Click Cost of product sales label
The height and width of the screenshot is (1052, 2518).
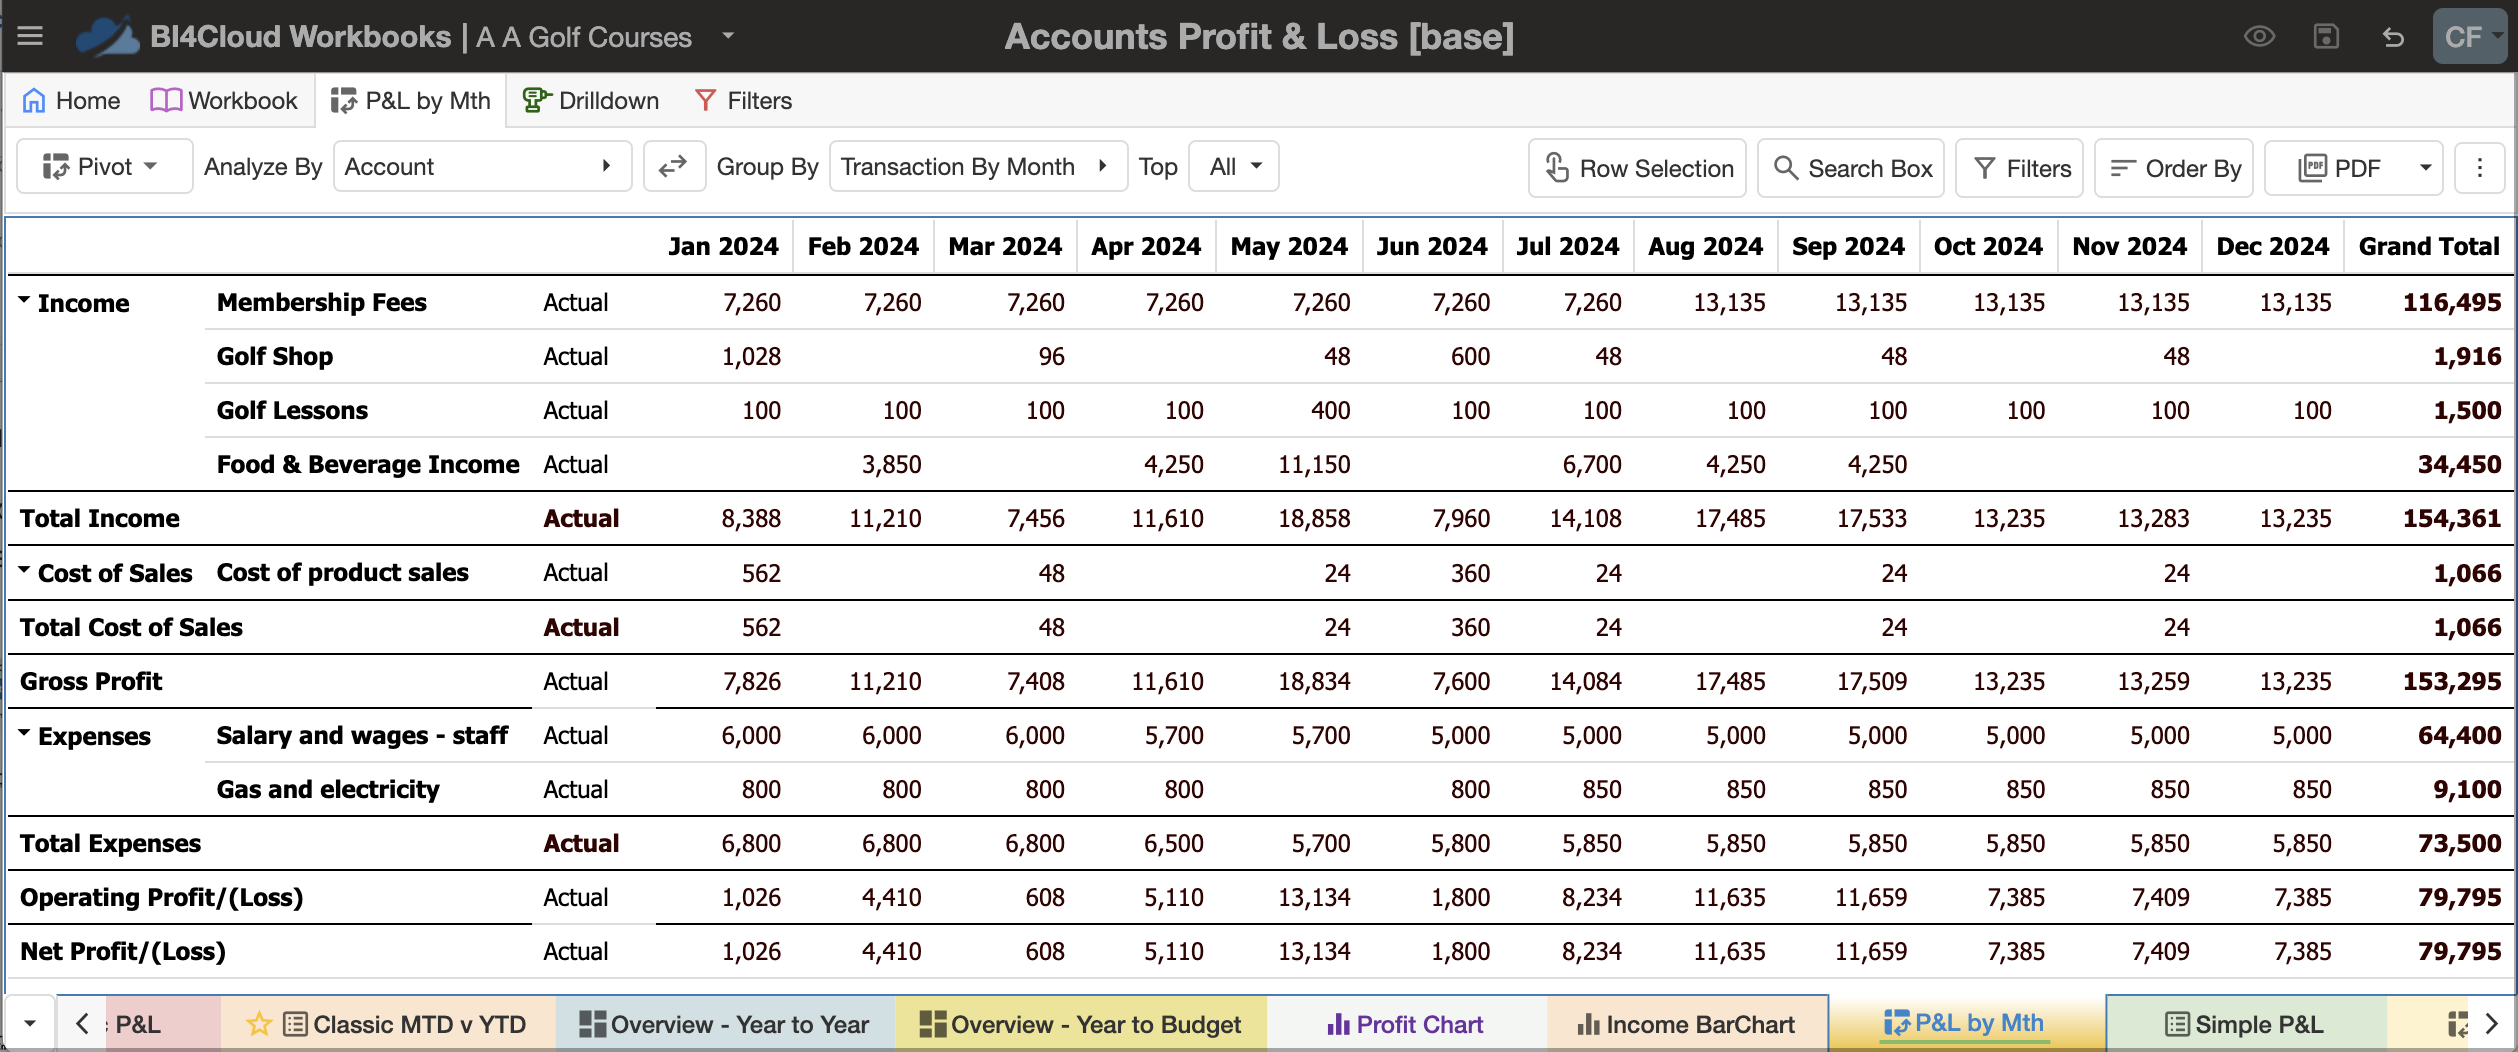tap(343, 573)
